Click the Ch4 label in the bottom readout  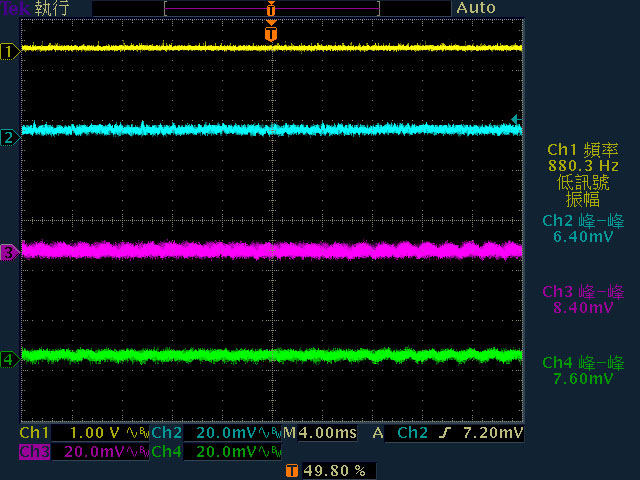coord(167,452)
